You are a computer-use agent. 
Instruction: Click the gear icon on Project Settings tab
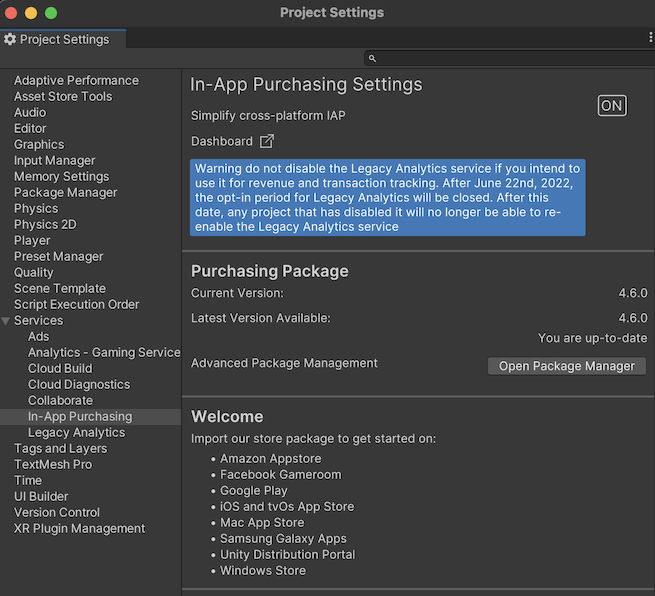click(x=10, y=39)
